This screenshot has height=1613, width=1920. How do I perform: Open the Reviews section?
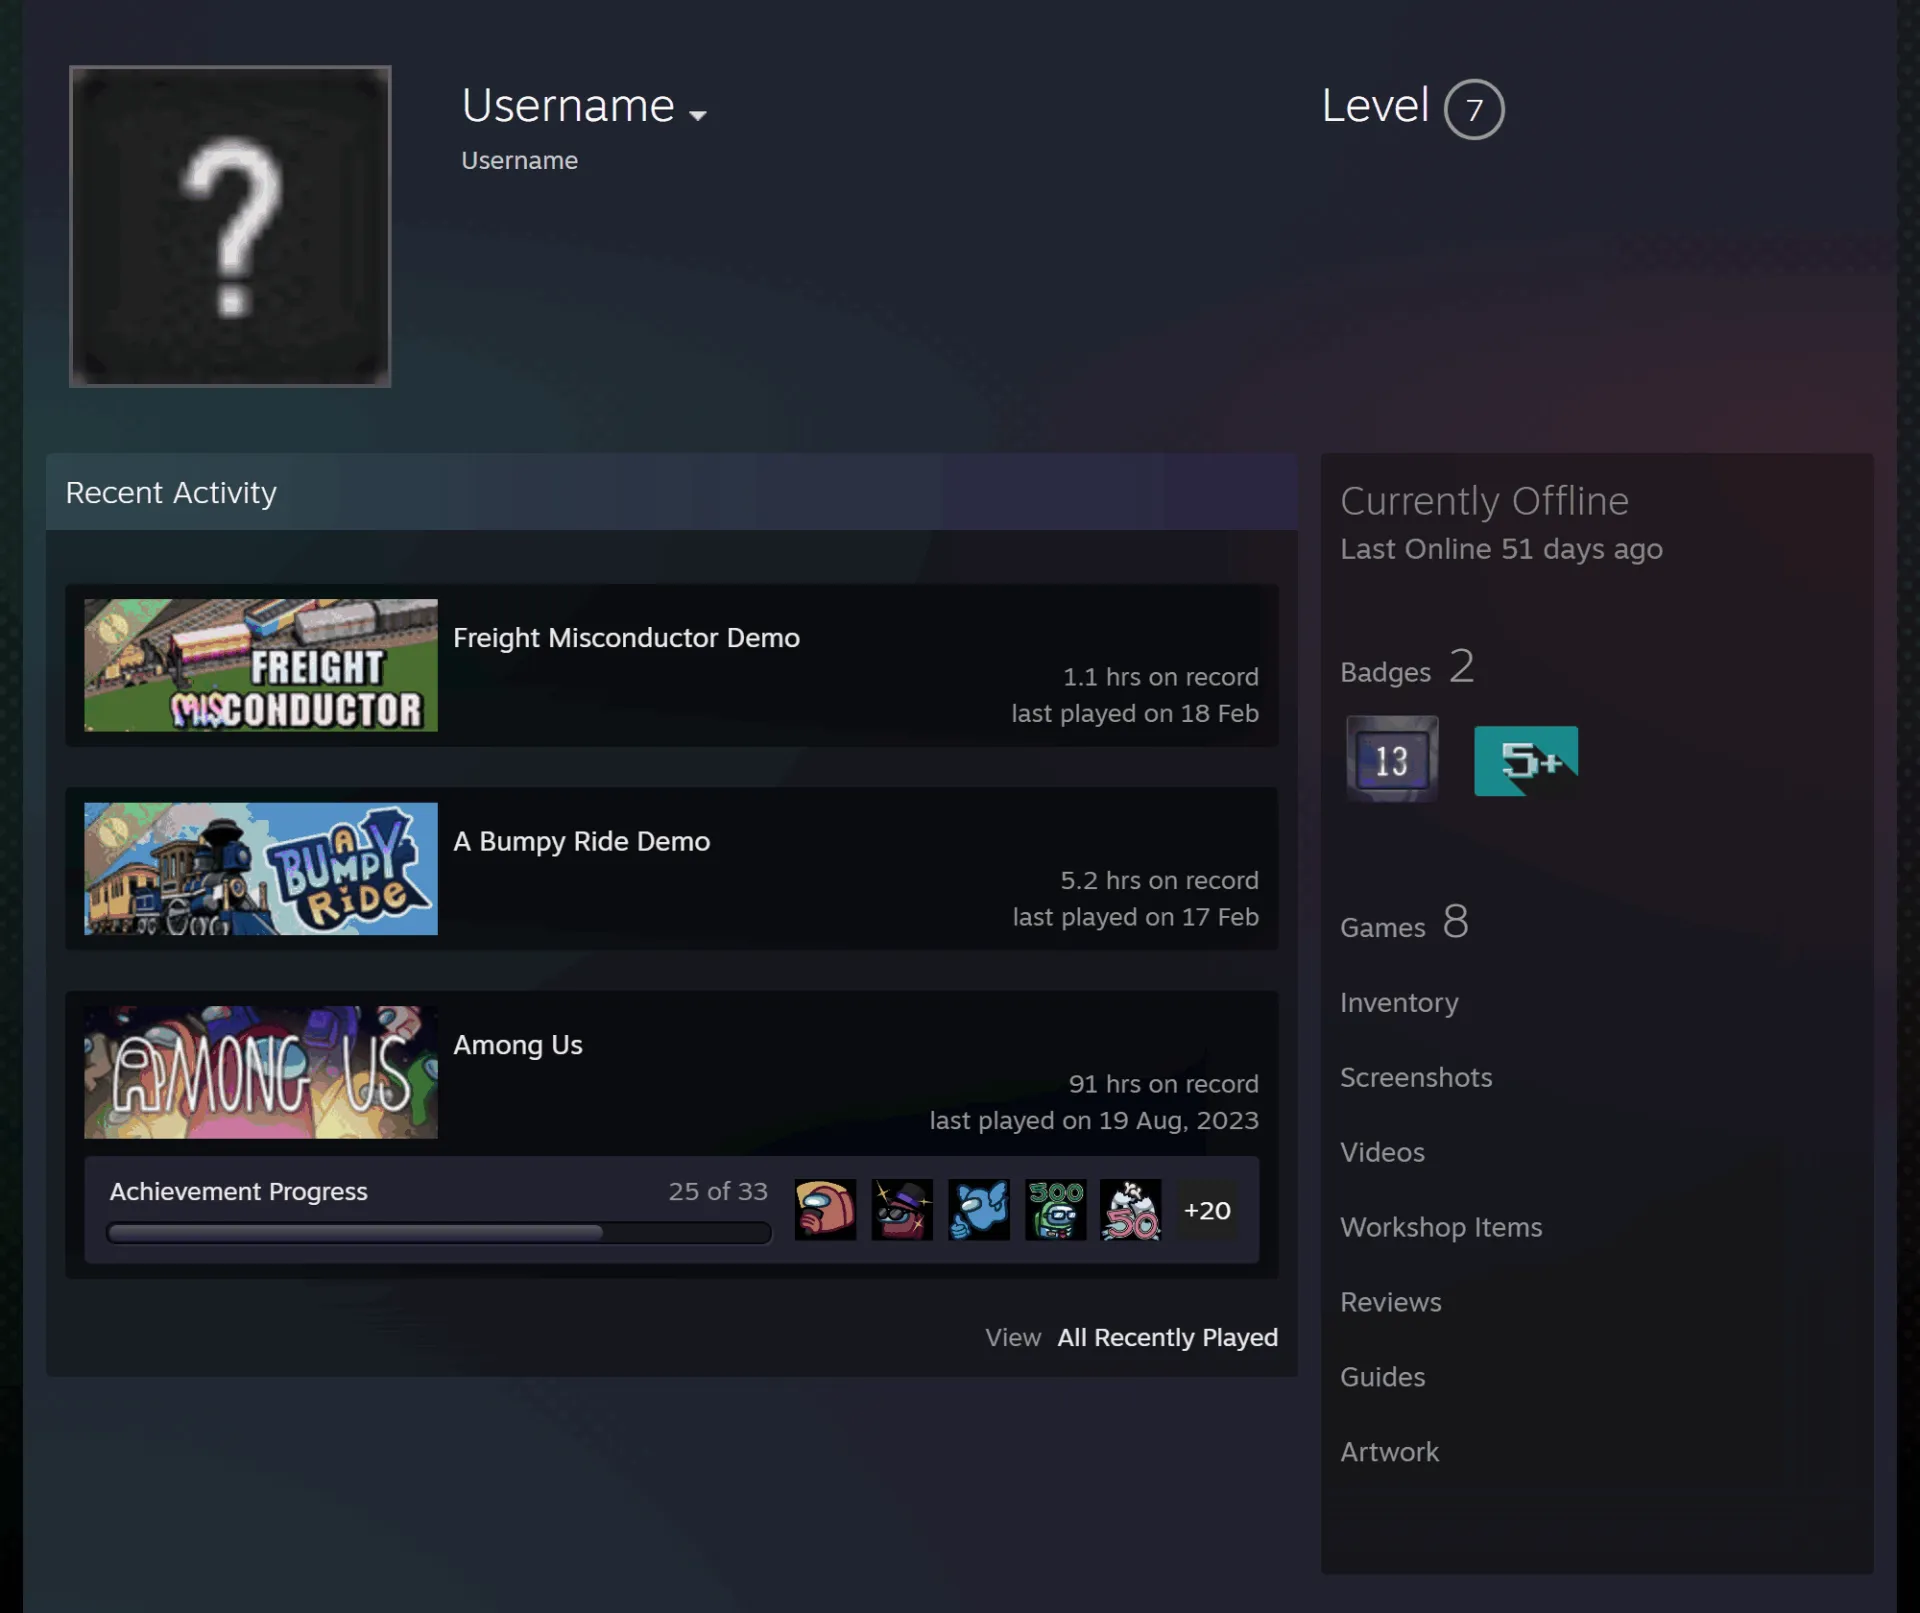pyautogui.click(x=1391, y=1302)
